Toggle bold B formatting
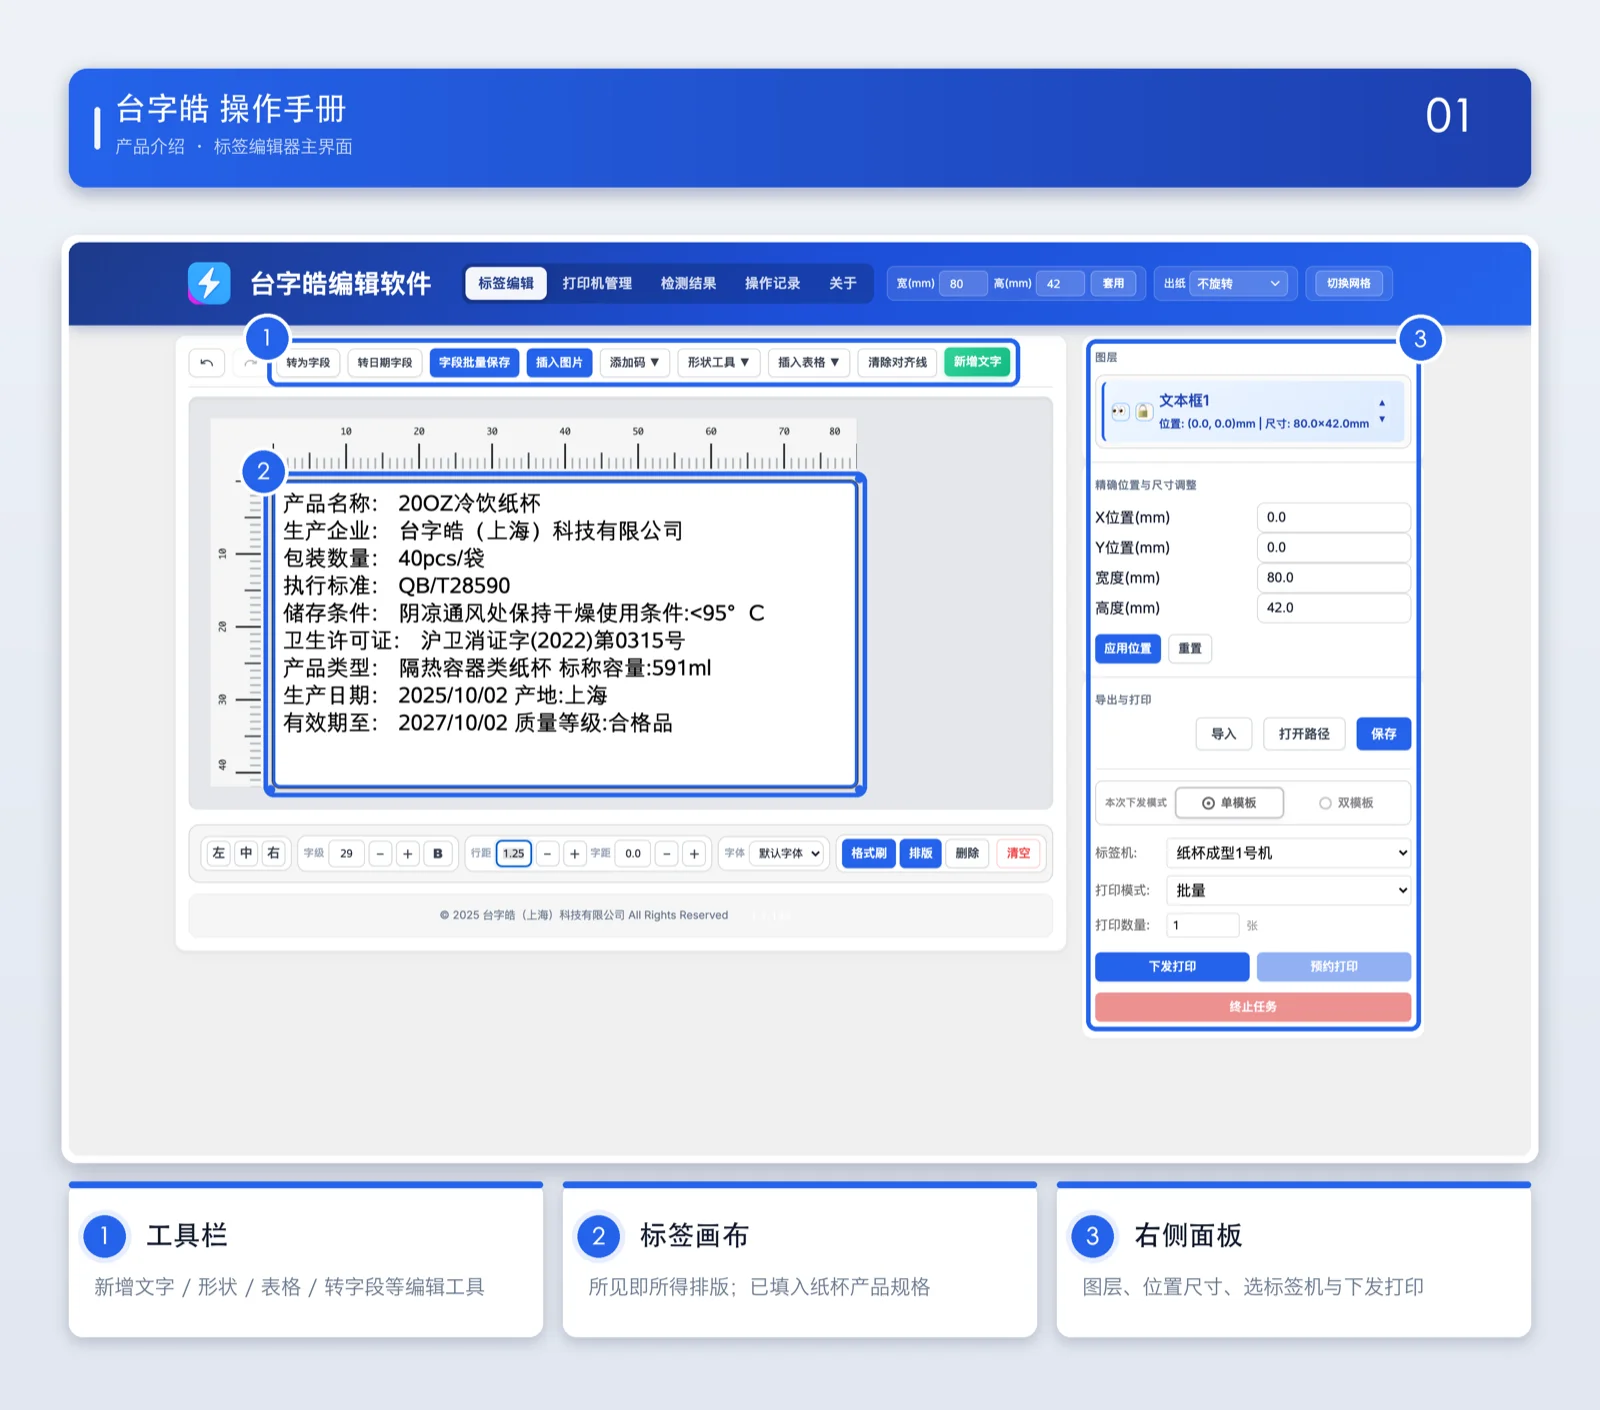The width and height of the screenshot is (1600, 1410). (438, 854)
